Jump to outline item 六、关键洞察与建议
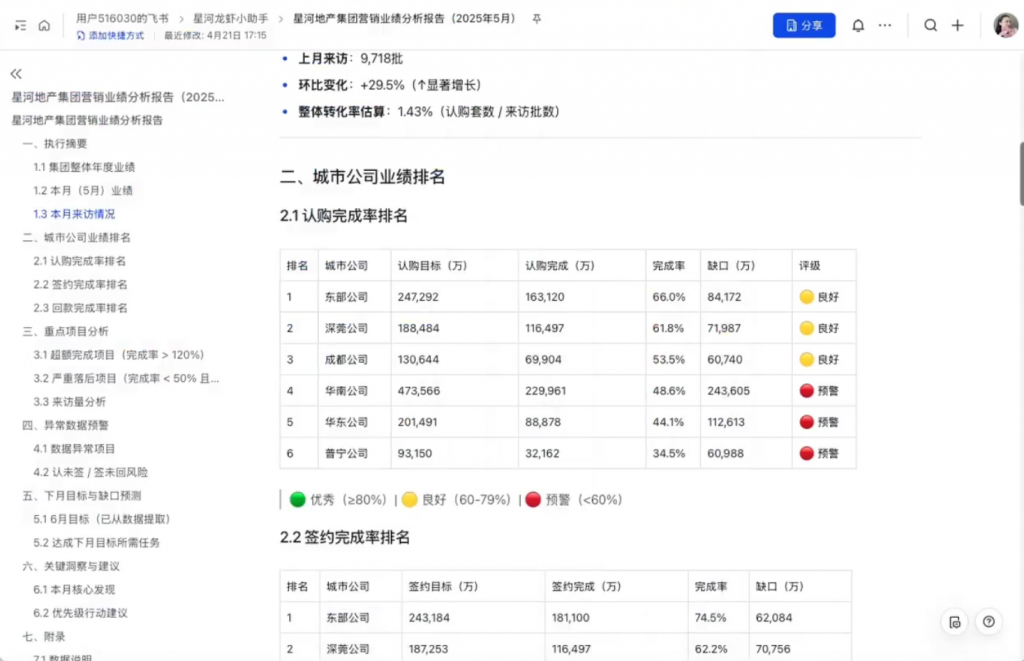 click(x=71, y=566)
